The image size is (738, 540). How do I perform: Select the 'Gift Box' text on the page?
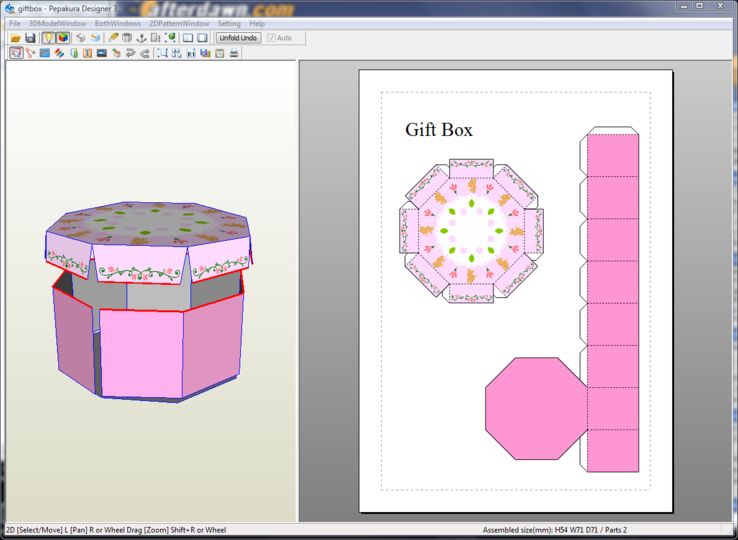tap(439, 129)
